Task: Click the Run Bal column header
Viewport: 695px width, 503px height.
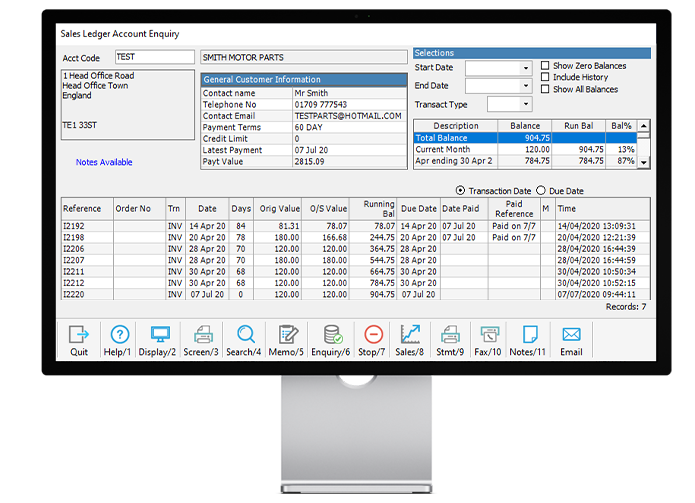Action: [579, 126]
